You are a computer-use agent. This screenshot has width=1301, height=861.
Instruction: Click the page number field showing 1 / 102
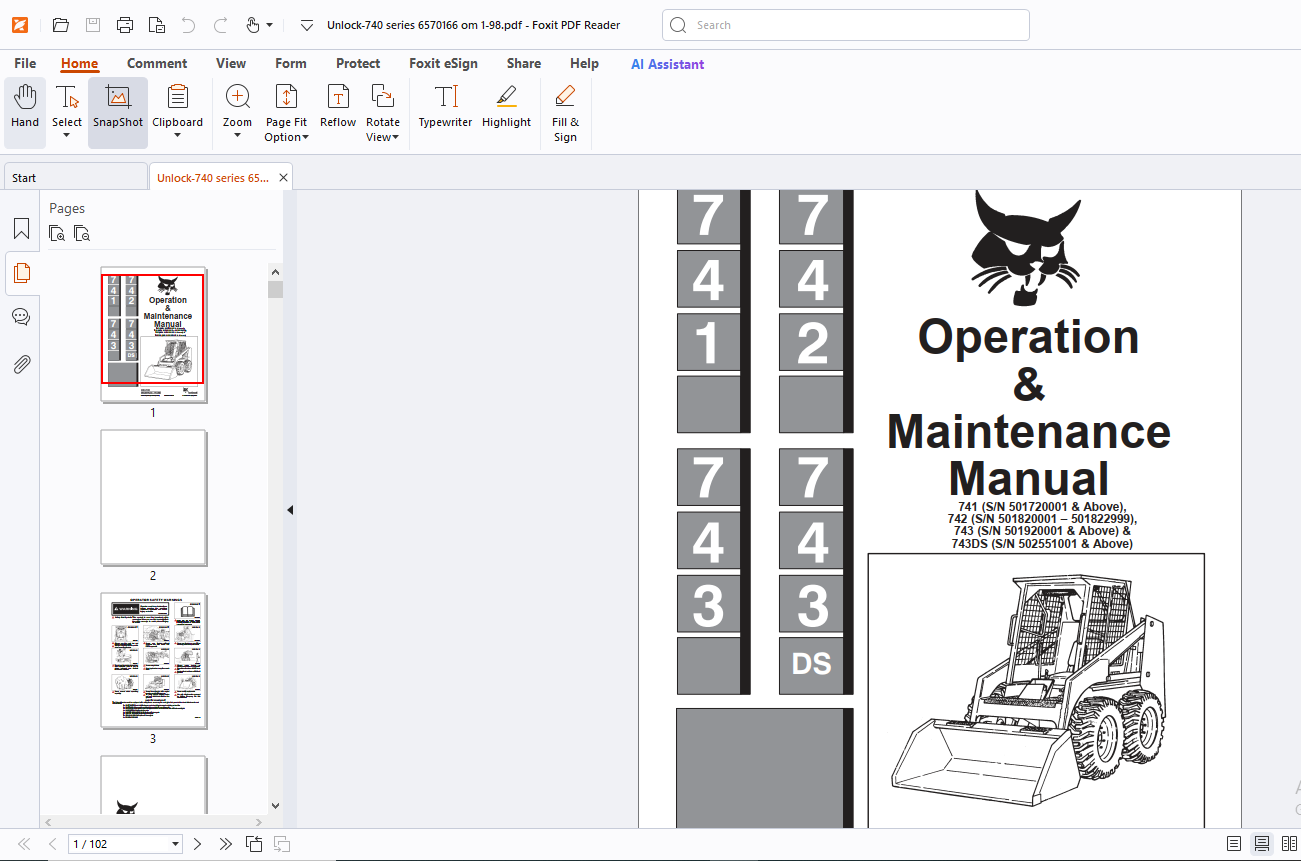pyautogui.click(x=125, y=844)
